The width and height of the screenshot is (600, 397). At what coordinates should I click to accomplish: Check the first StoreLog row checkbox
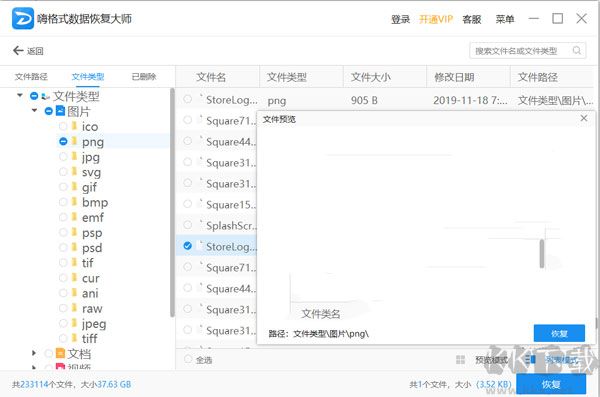pos(188,99)
